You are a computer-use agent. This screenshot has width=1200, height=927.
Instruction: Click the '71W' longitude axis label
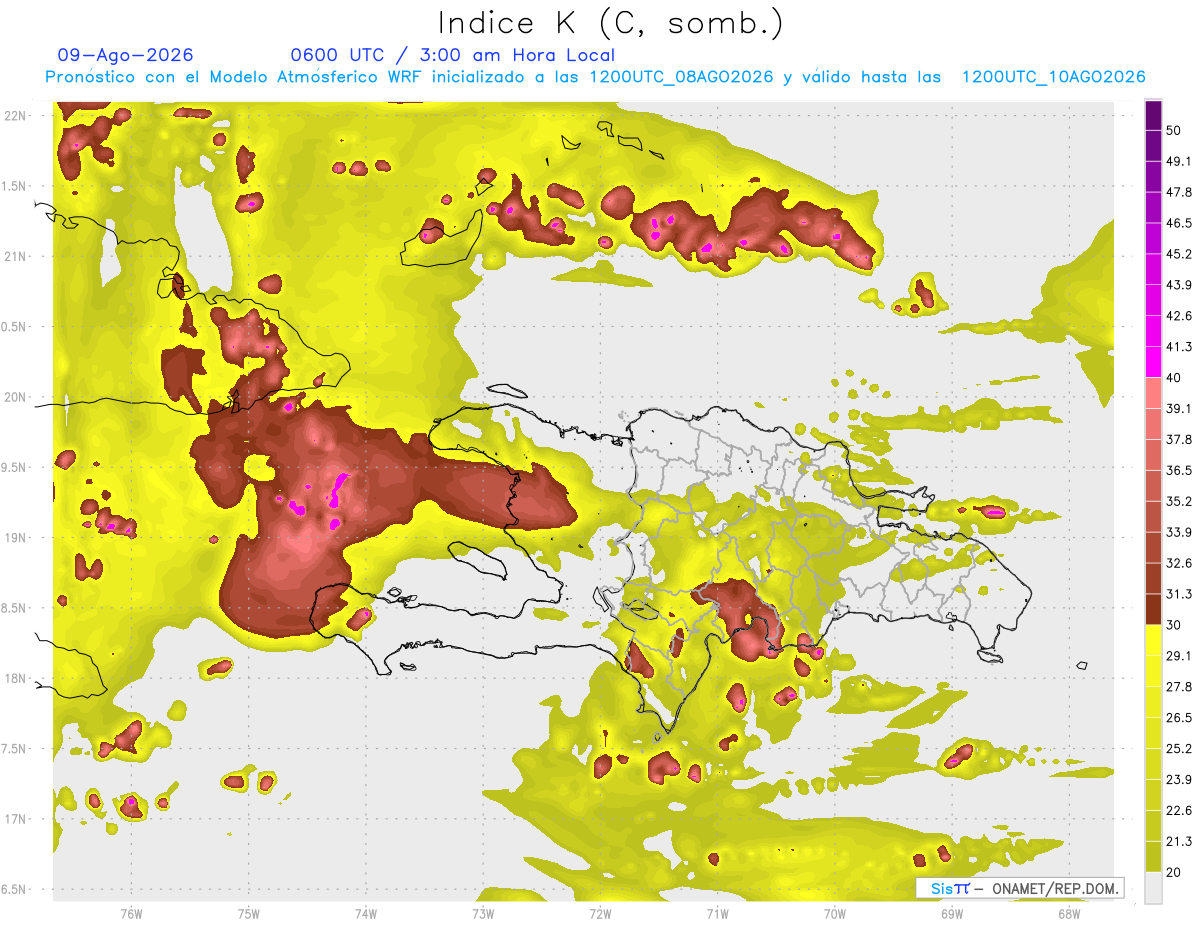pyautogui.click(x=717, y=913)
